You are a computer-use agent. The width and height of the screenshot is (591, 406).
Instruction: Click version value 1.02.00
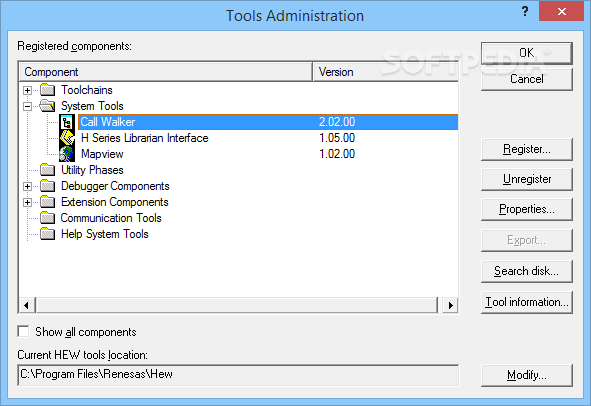[x=337, y=154]
